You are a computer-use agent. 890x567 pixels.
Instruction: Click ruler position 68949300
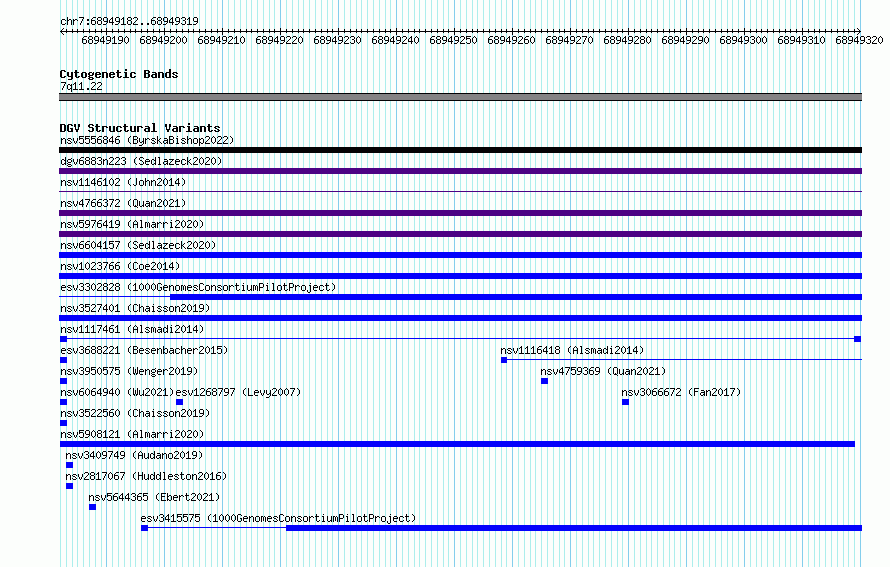pyautogui.click(x=744, y=40)
